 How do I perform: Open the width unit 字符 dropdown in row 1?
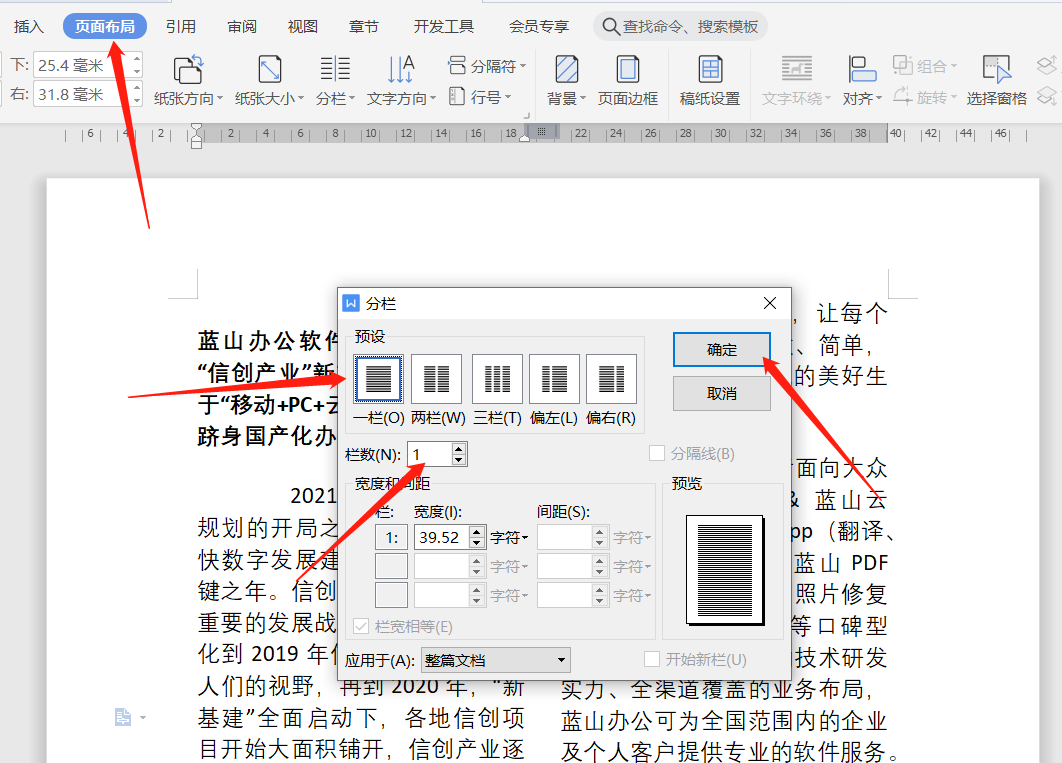click(x=509, y=538)
